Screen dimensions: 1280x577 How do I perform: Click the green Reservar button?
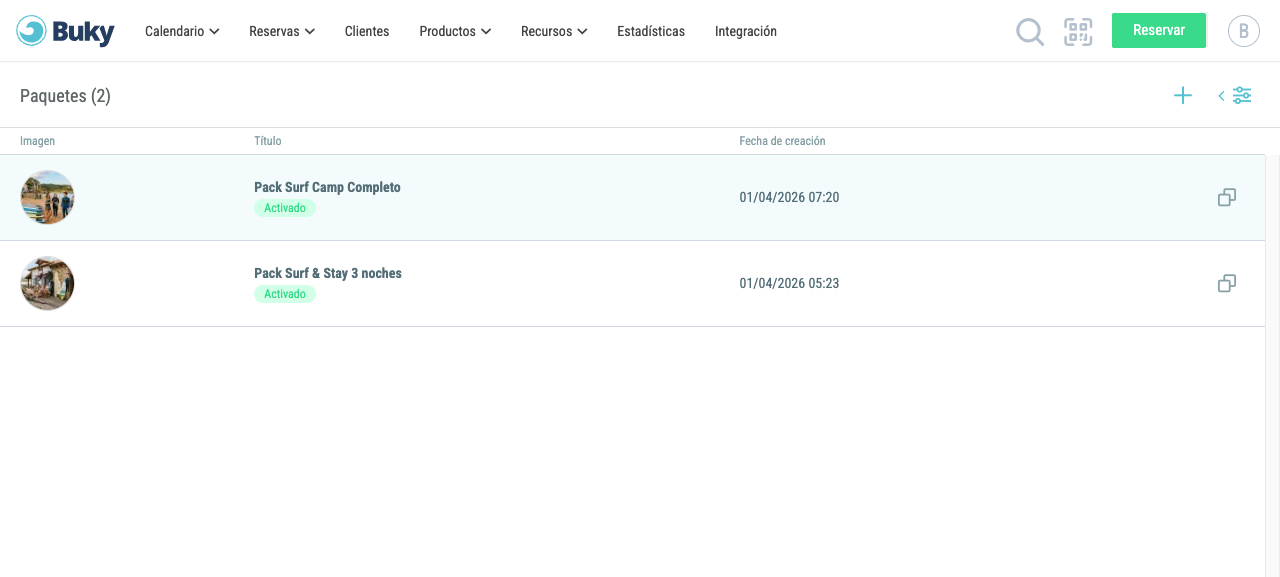1159,30
